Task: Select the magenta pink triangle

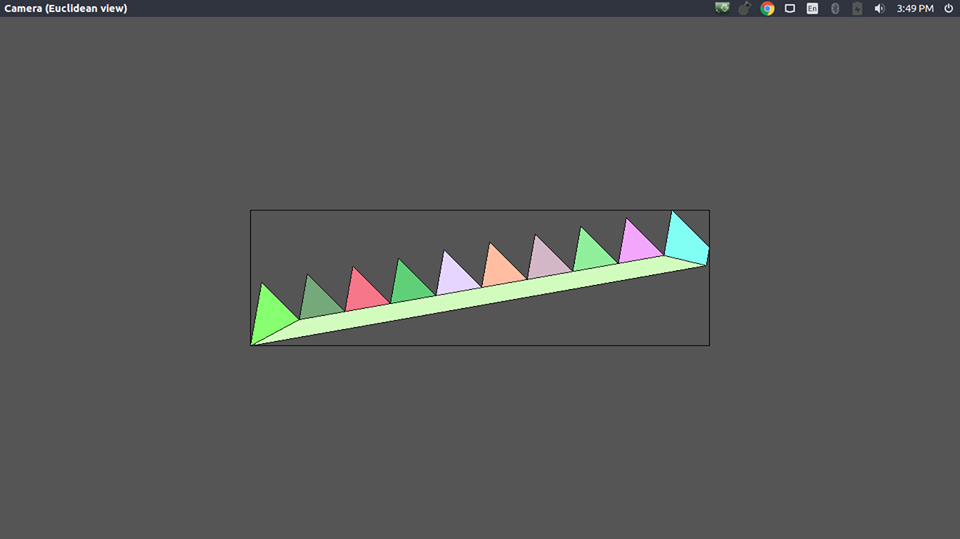Action: pyautogui.click(x=637, y=244)
